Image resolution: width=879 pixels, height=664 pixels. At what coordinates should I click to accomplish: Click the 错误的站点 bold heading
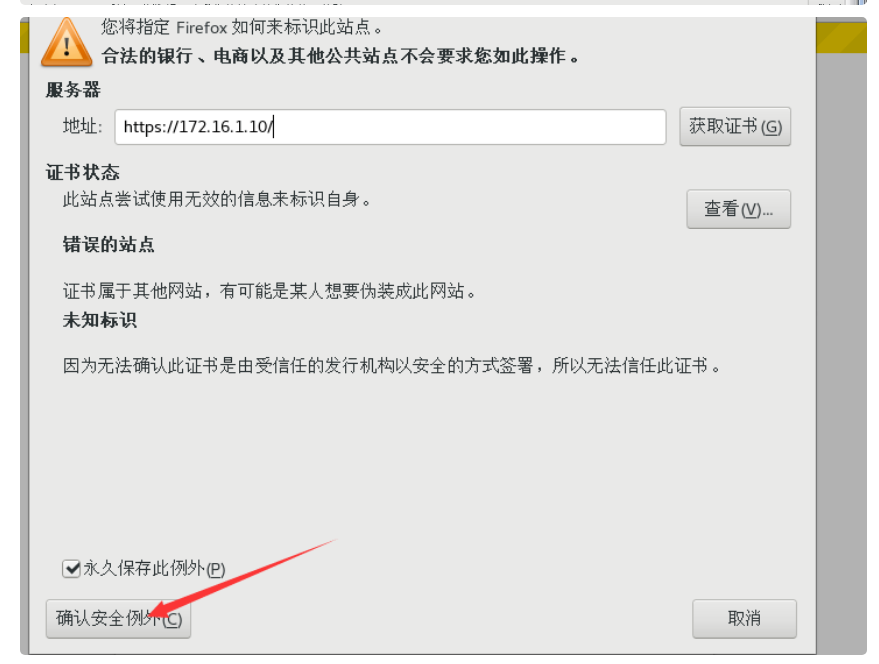coord(108,245)
